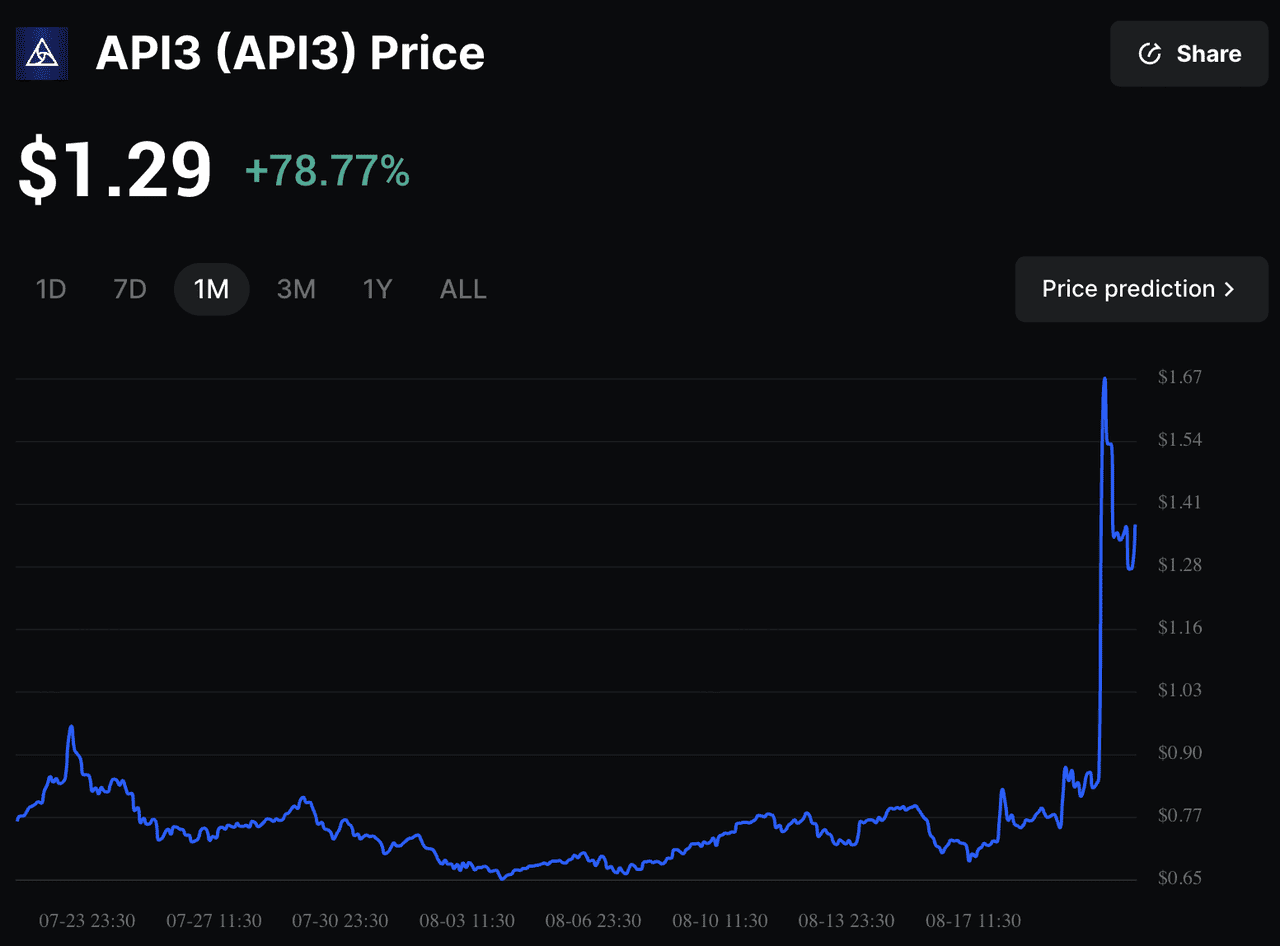
Task: Select the 3M time range
Action: tap(296, 289)
